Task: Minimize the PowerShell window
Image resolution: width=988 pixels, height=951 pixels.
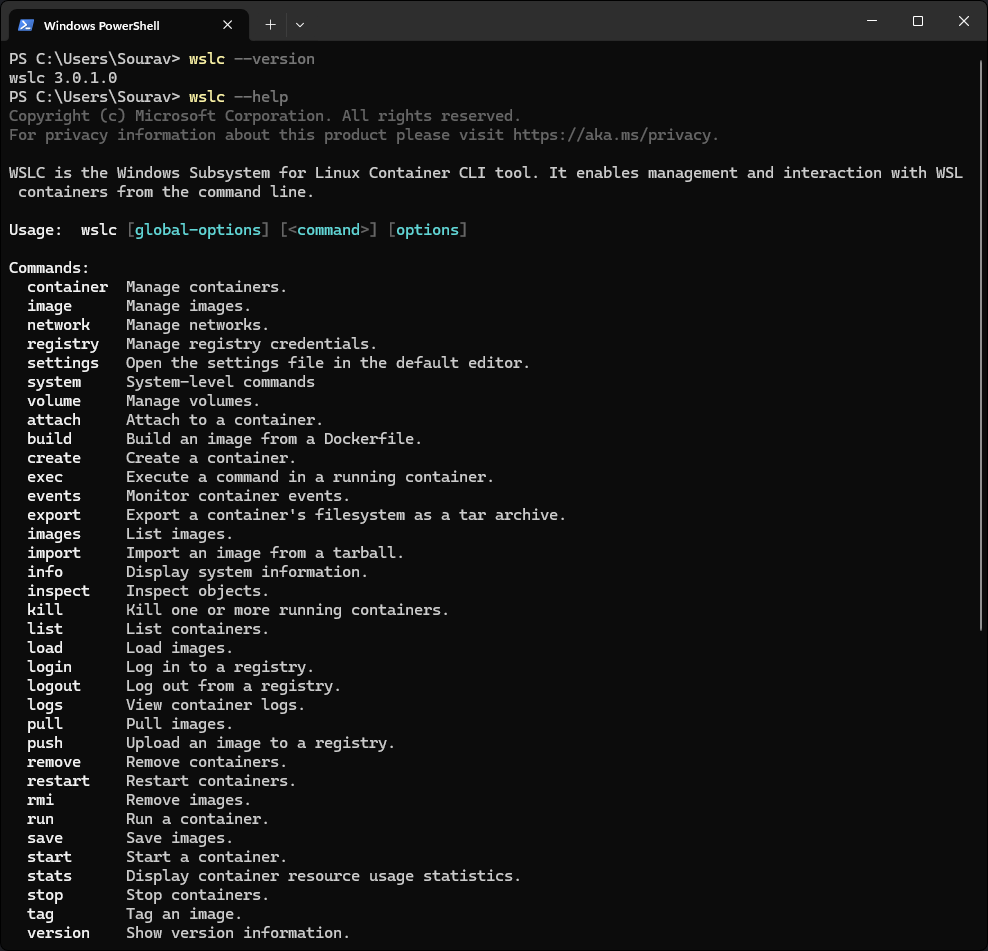Action: 872,21
